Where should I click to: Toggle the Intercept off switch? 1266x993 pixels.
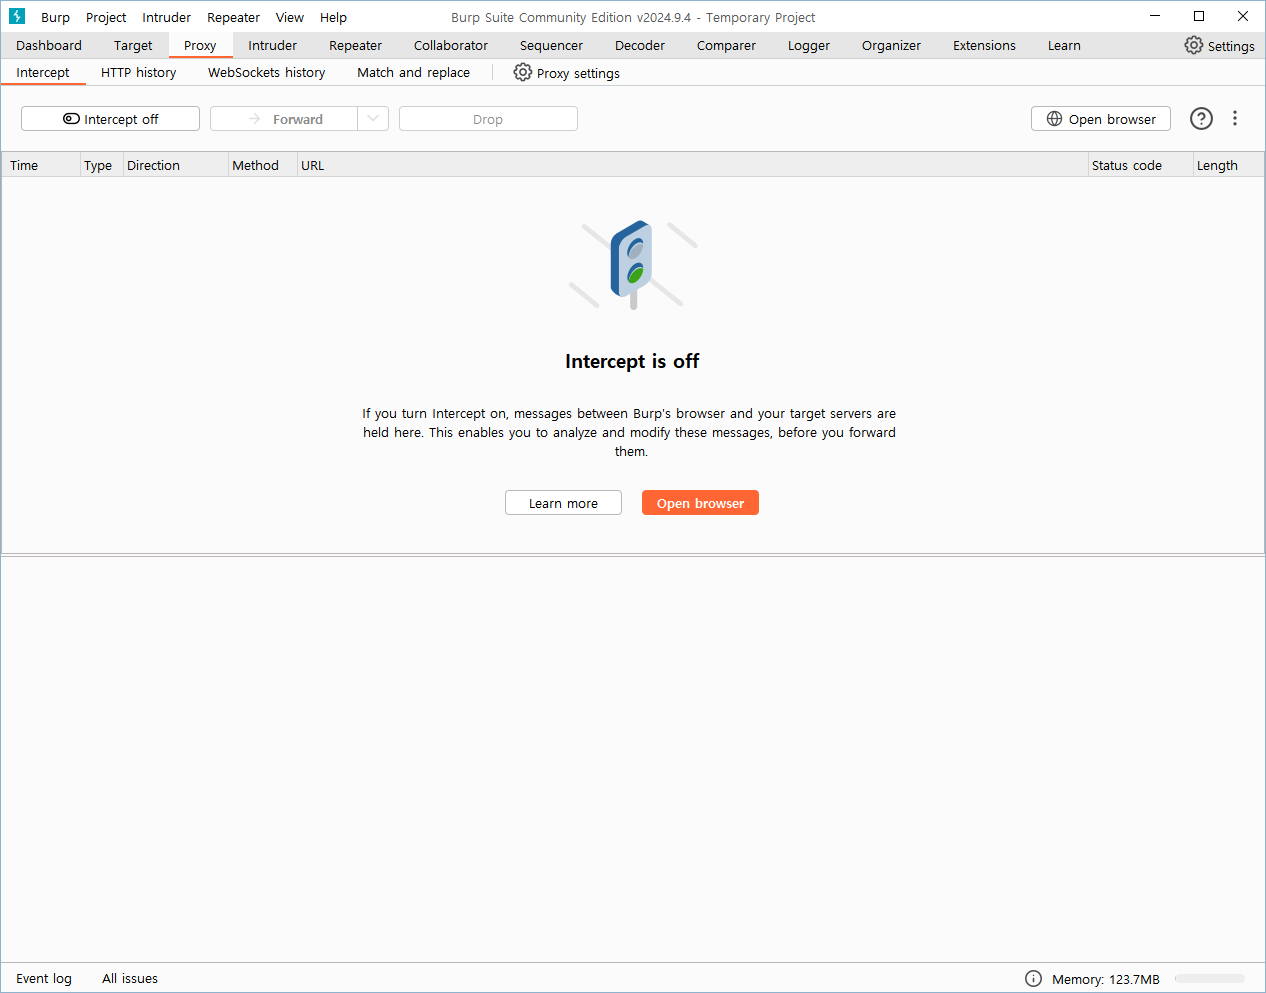tap(110, 118)
